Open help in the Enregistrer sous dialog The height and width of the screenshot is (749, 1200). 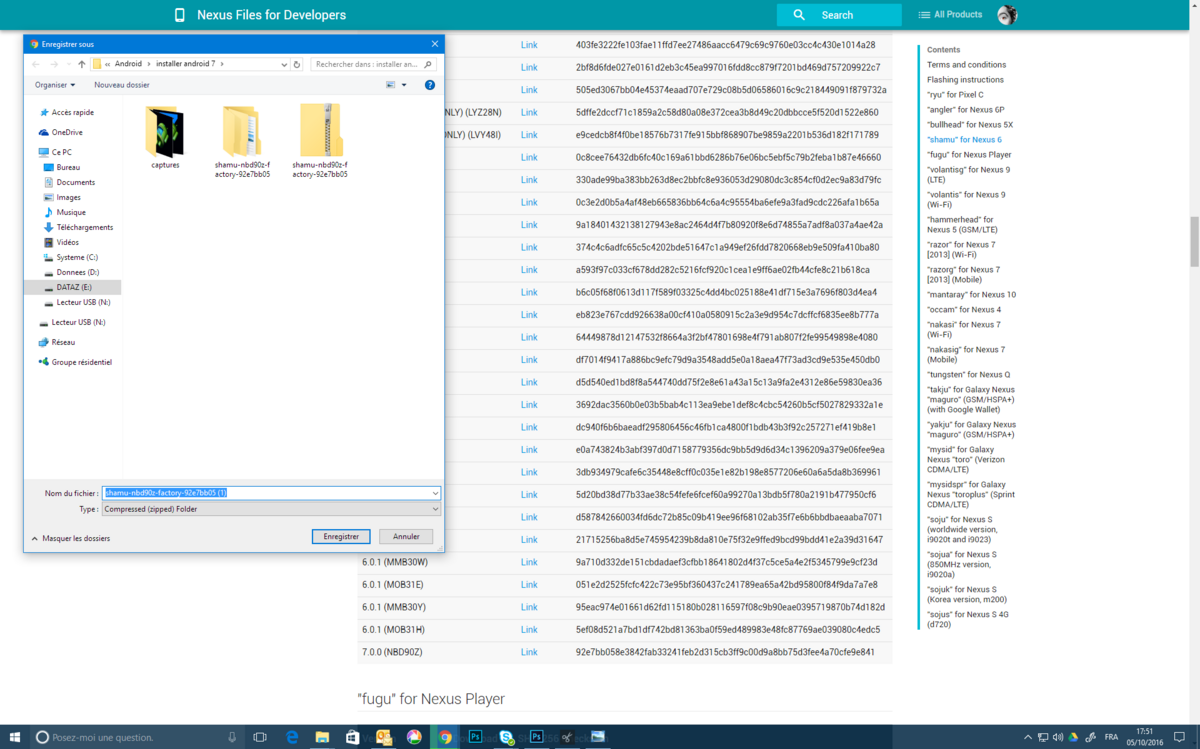coord(430,85)
